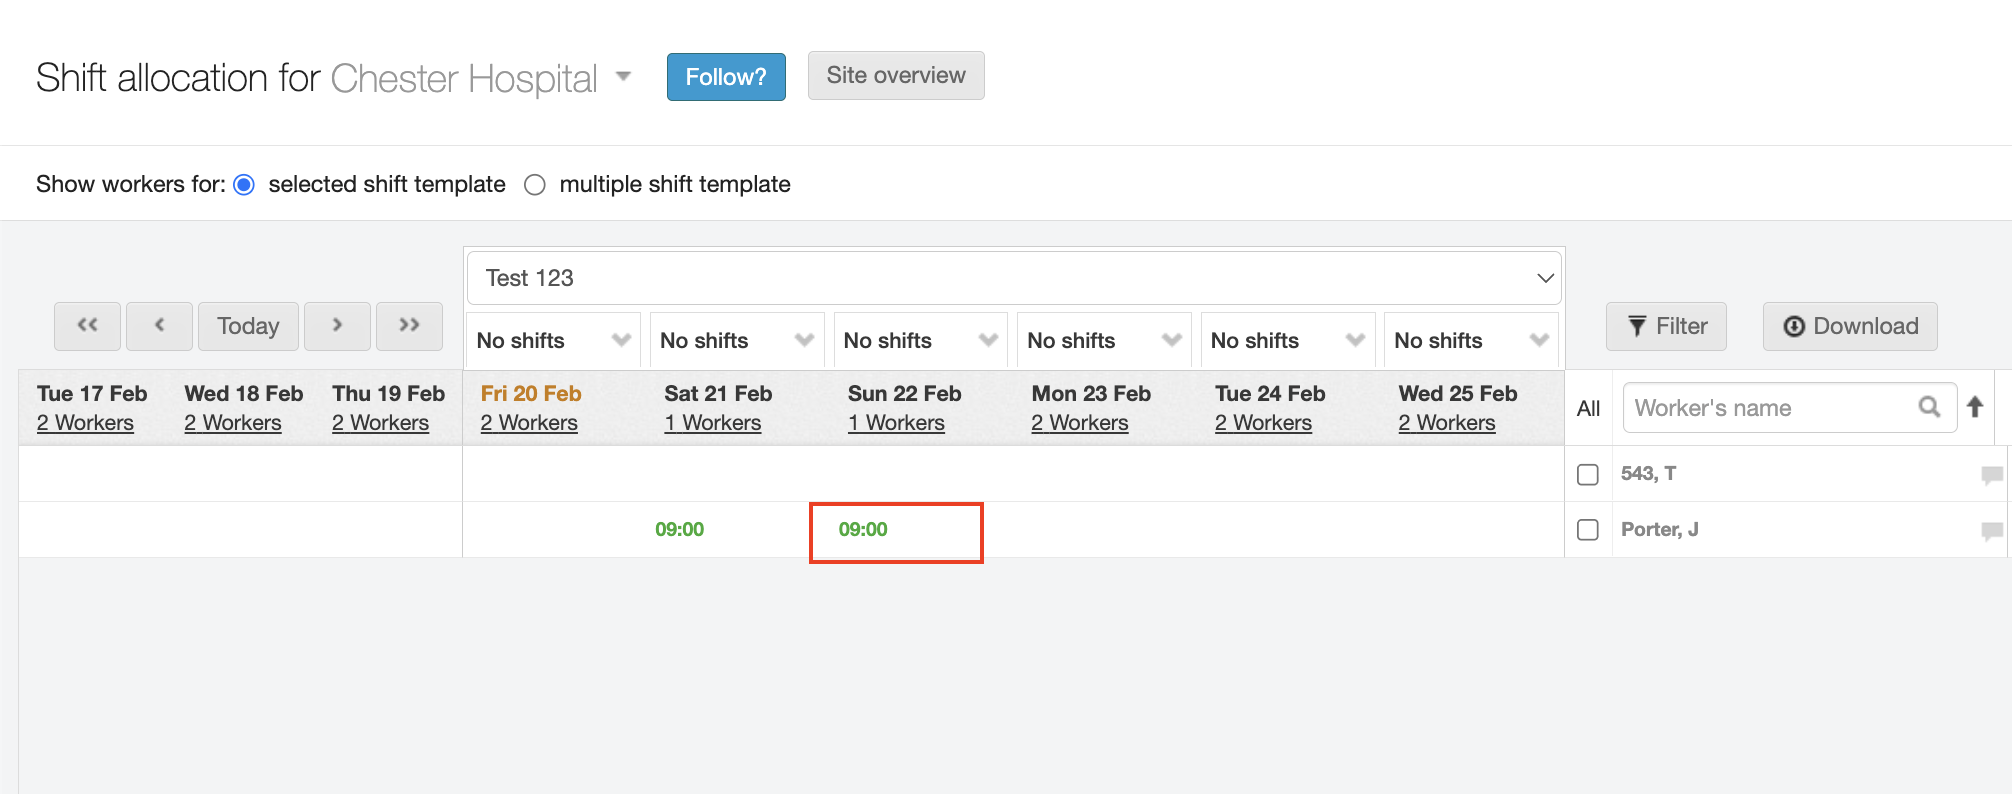Open the Site overview page
The height and width of the screenshot is (794, 2012).
tap(896, 75)
